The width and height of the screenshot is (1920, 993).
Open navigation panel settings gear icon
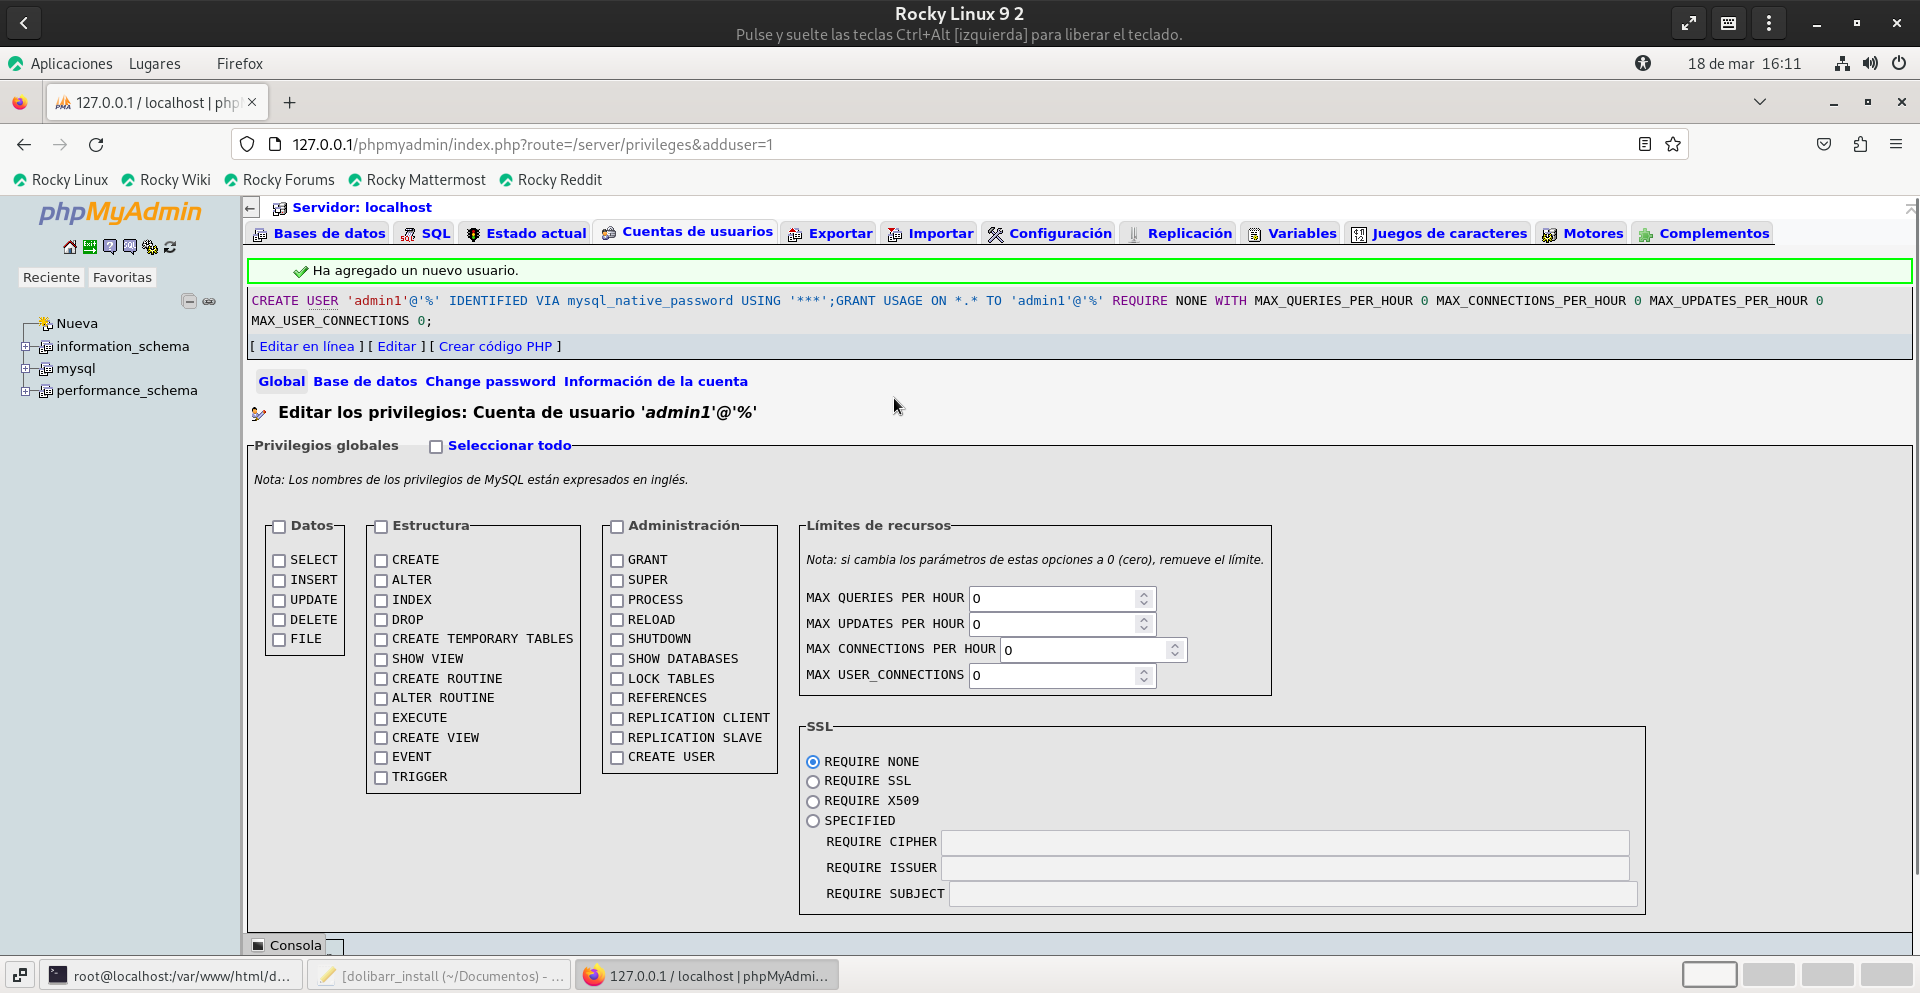[150, 247]
